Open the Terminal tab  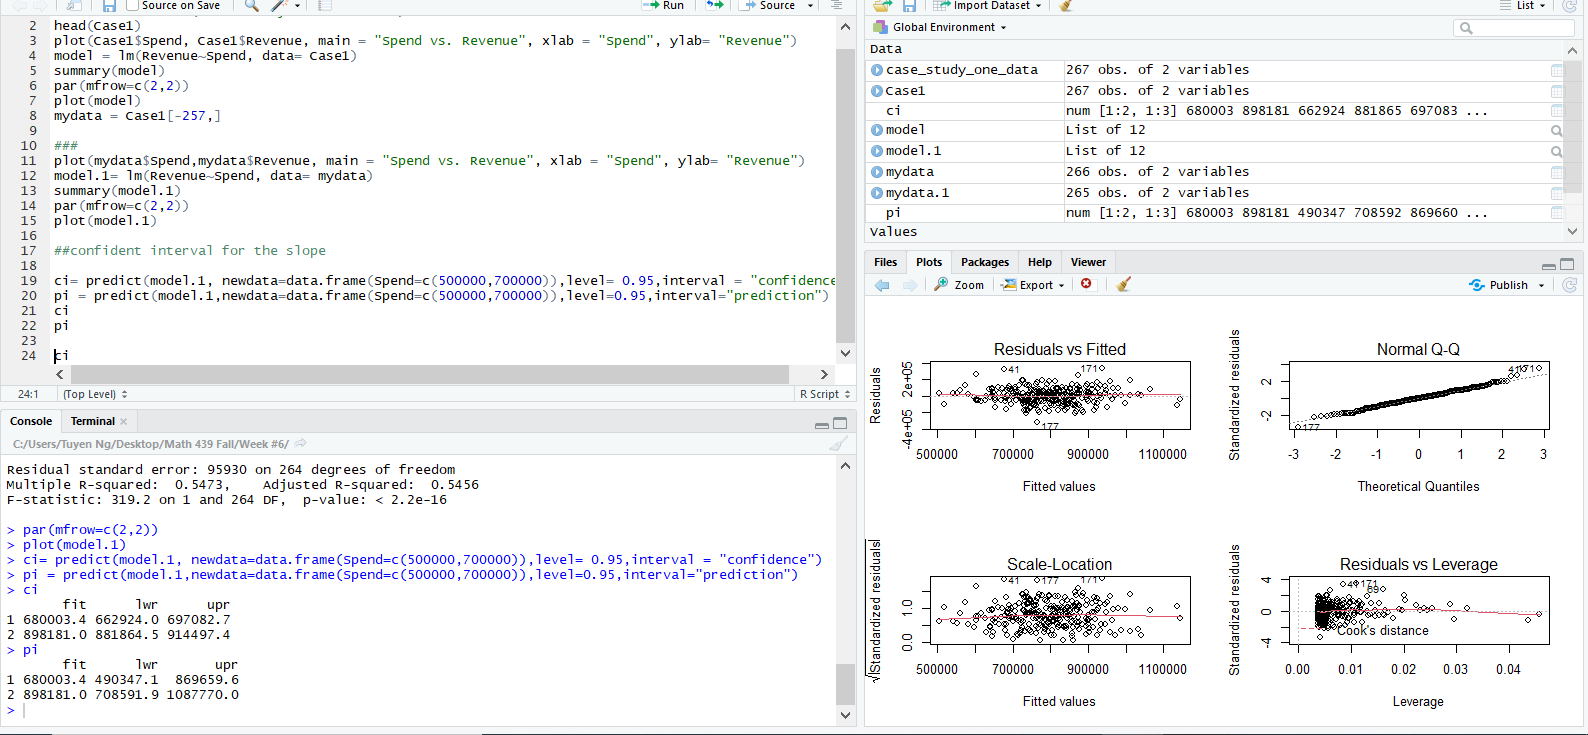93,421
